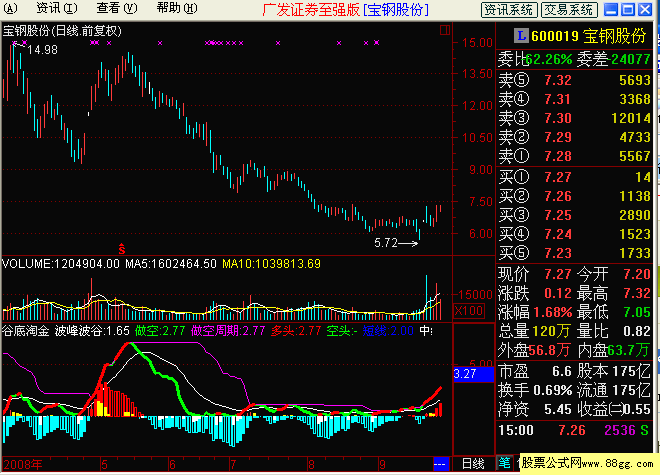Screen dimensions: 660x475
Task: Click the 谷底淘金 indicator name
Action: pos(26,331)
